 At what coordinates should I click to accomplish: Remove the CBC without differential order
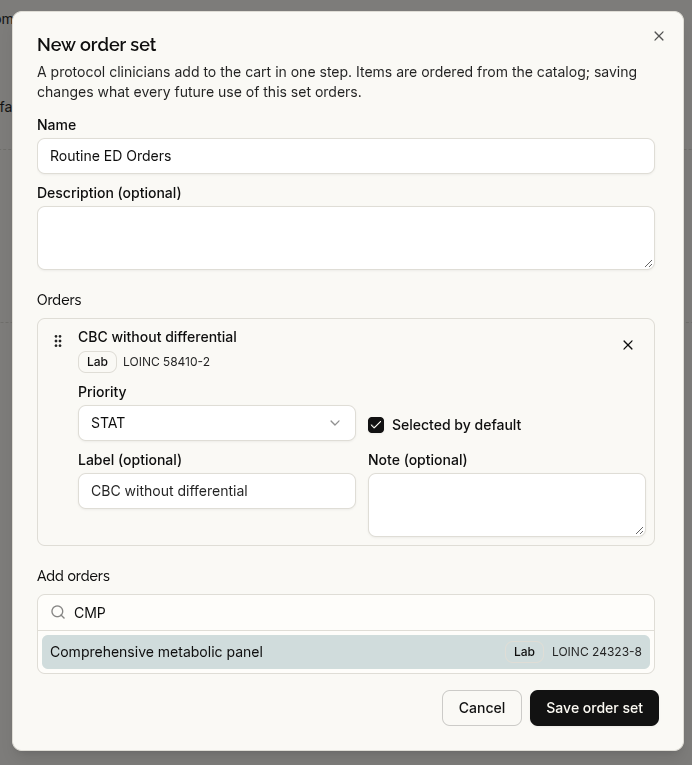click(628, 345)
